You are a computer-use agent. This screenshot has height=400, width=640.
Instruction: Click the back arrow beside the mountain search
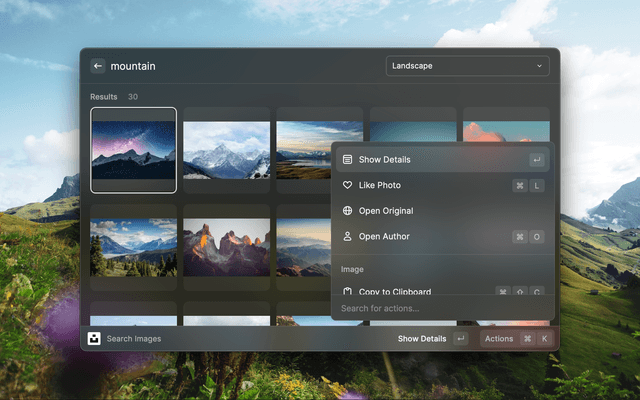point(97,66)
